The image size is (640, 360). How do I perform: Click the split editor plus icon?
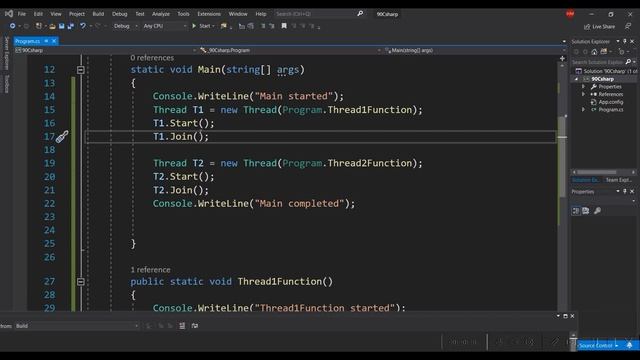point(562,58)
